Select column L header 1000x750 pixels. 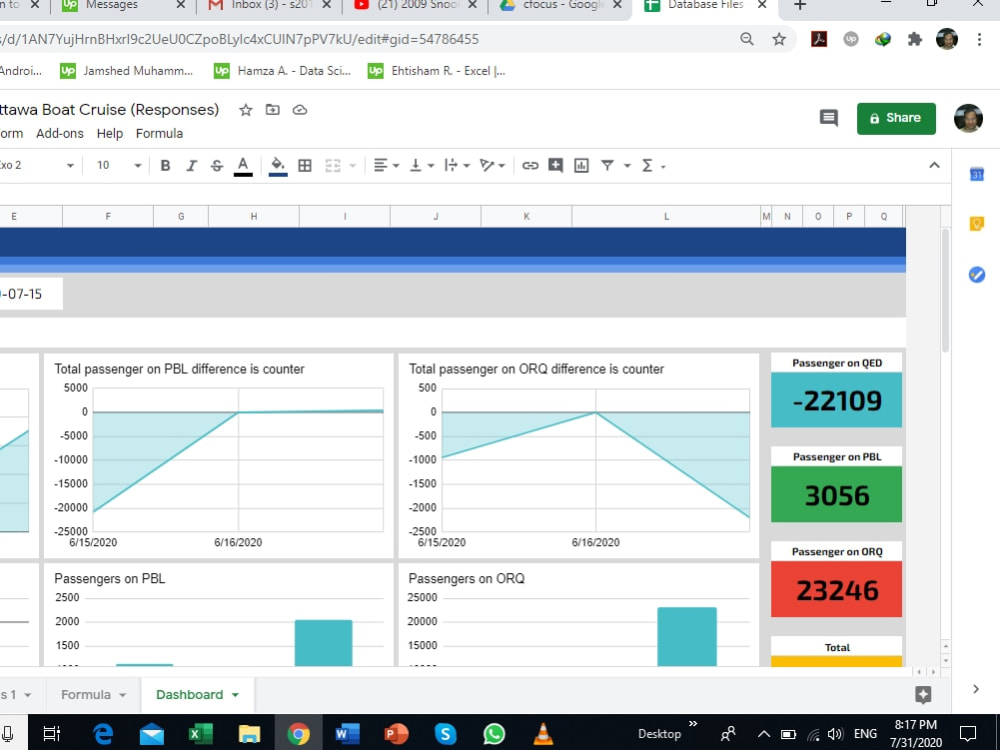(666, 216)
